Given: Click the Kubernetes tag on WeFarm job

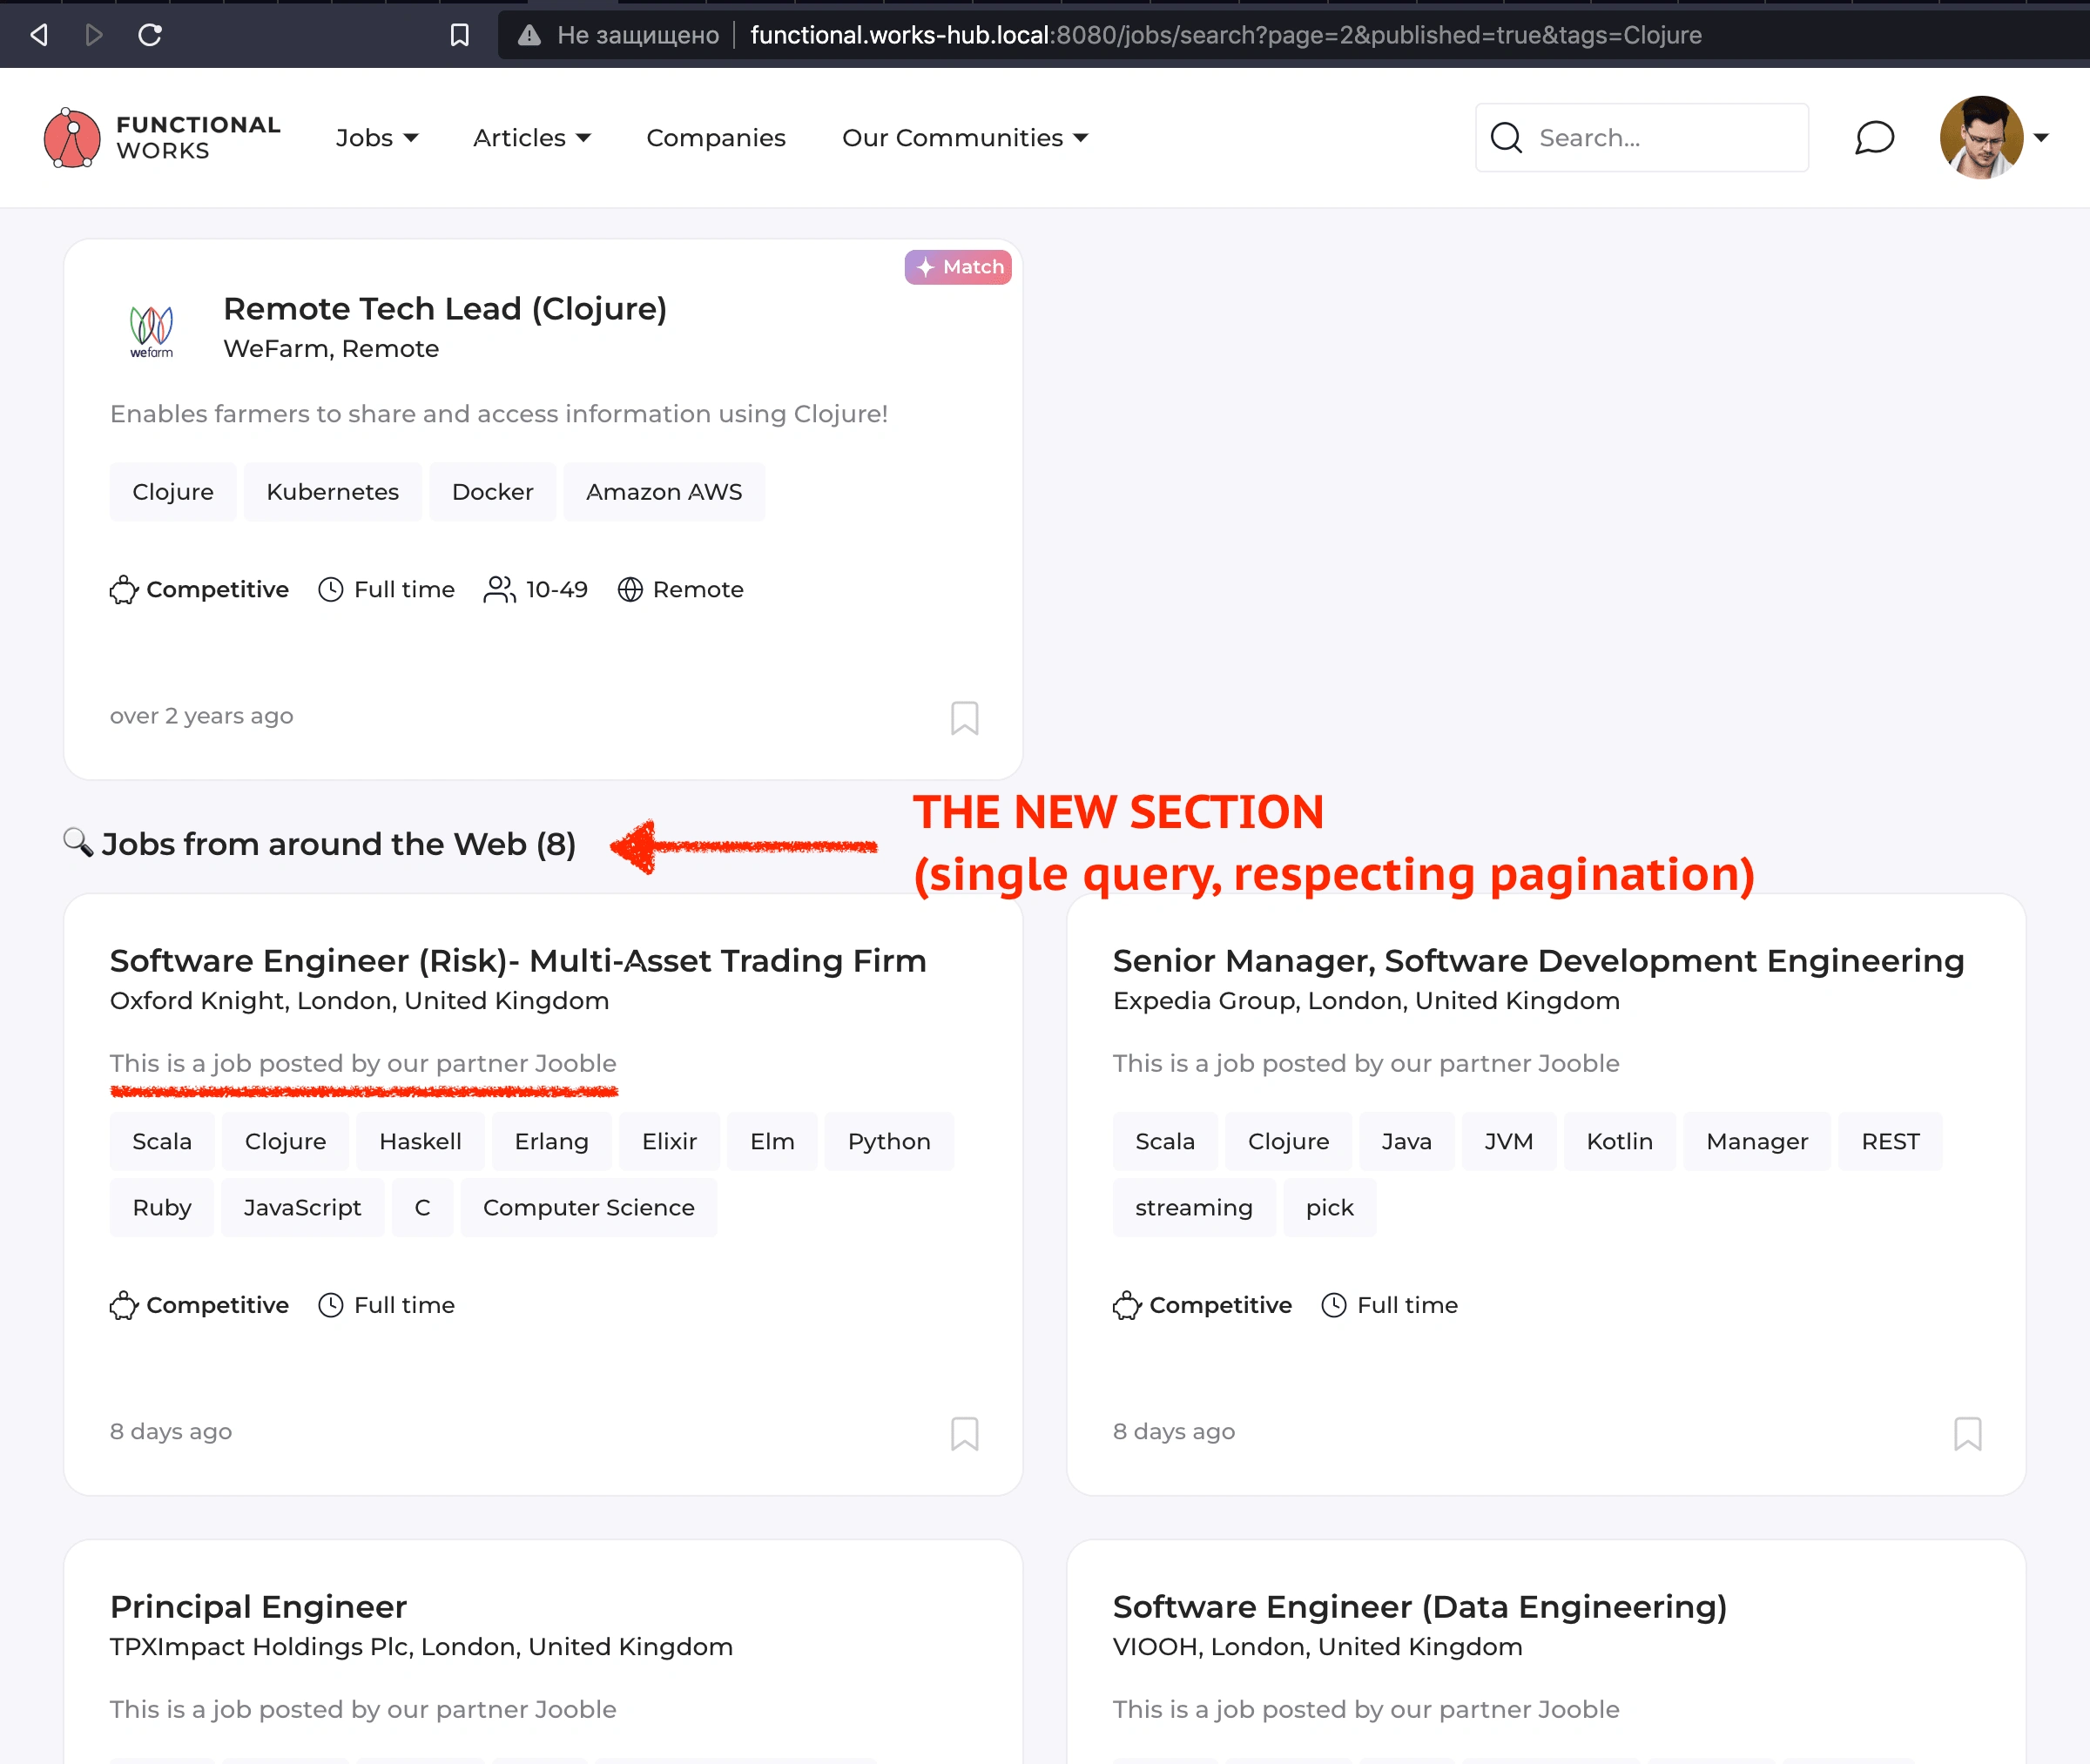Looking at the screenshot, I should pos(333,492).
